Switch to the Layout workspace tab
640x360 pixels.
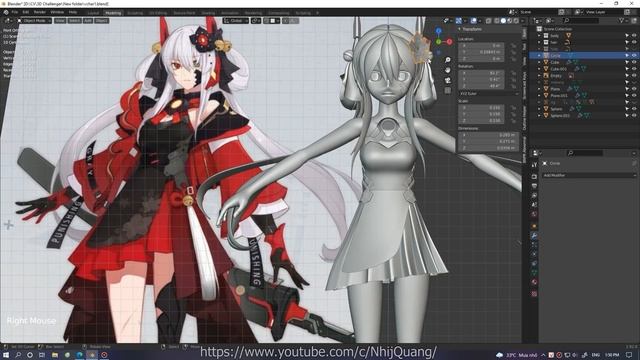[93, 13]
